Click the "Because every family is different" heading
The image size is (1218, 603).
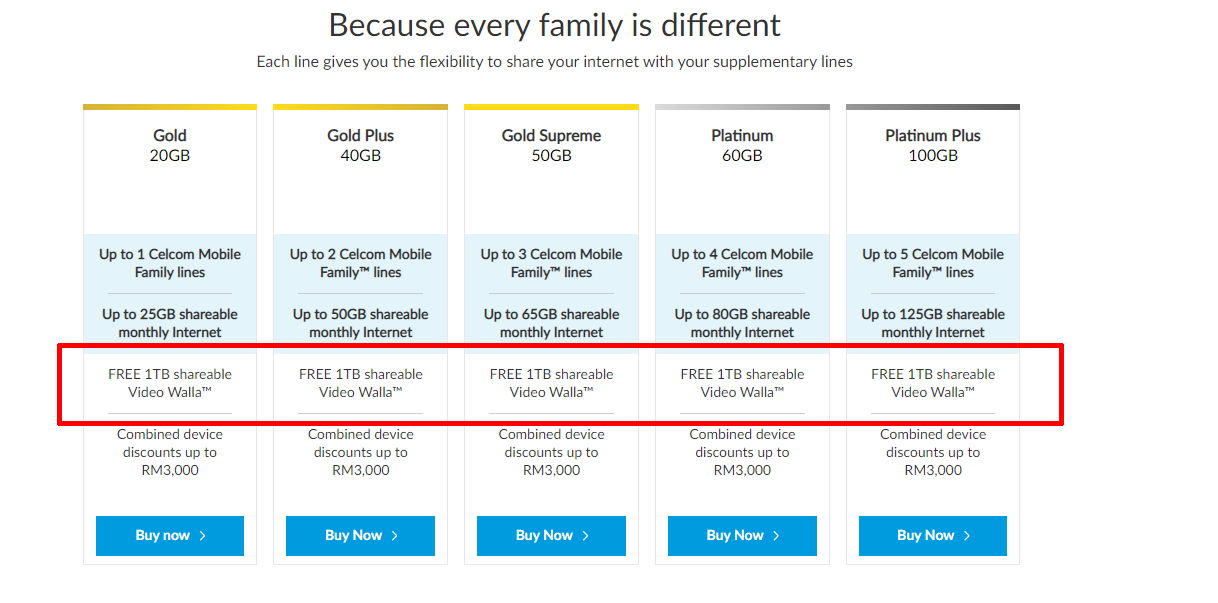click(555, 25)
